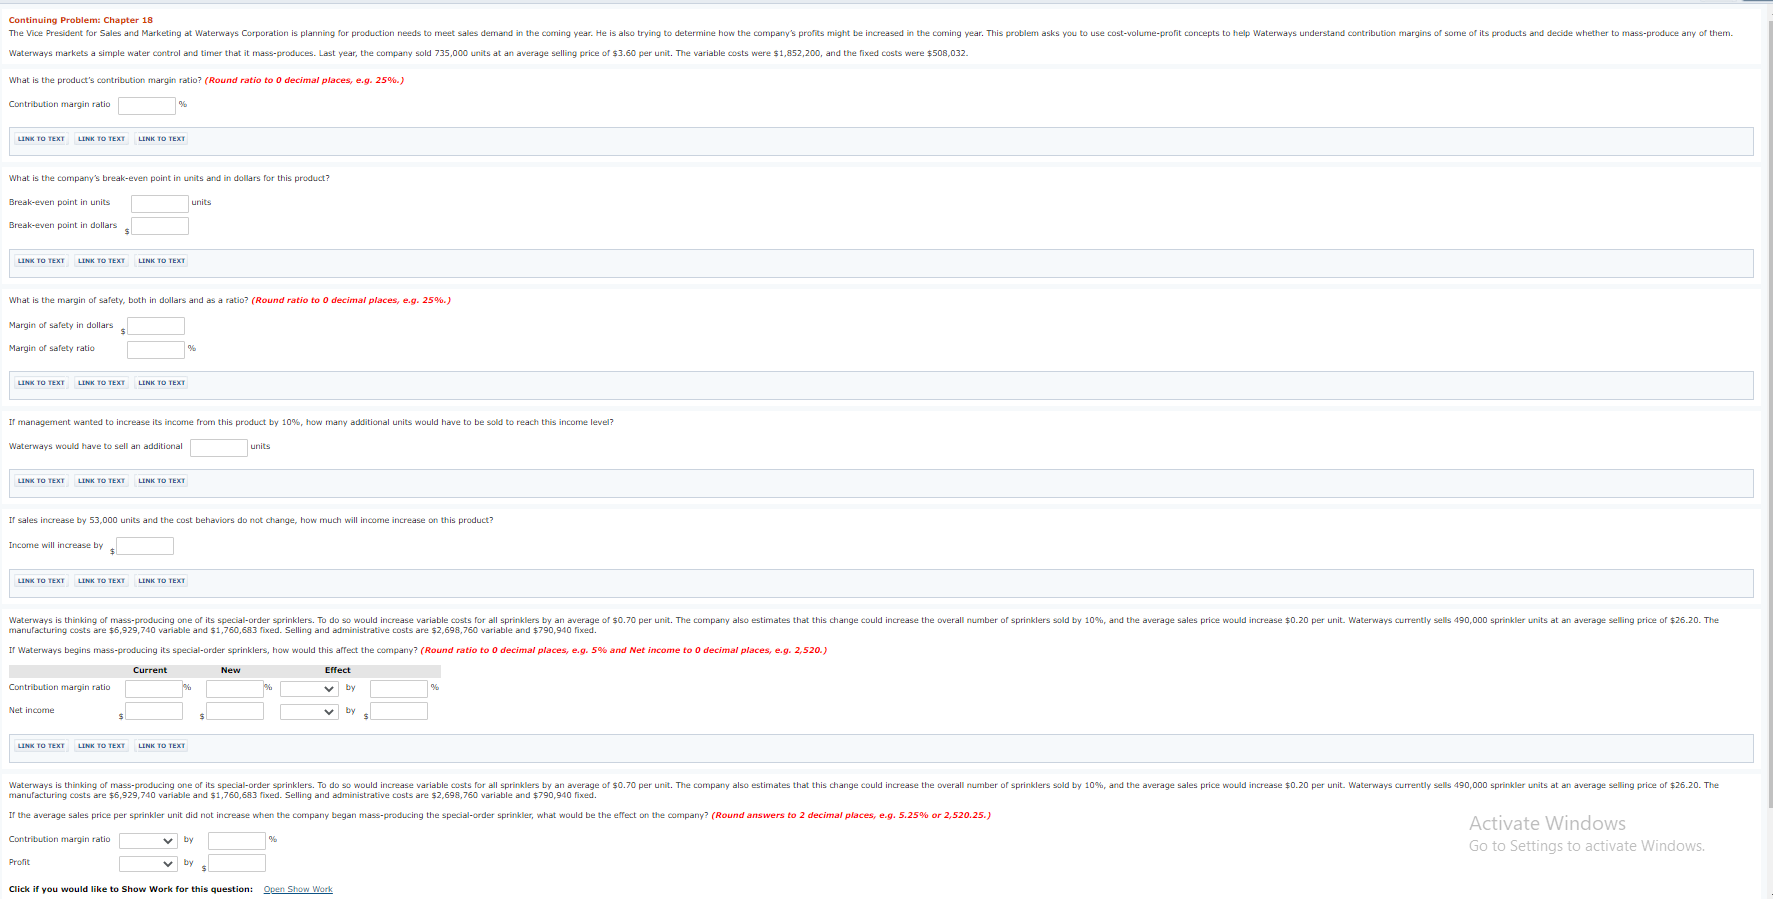The width and height of the screenshot is (1773, 899).
Task: Click leftmost LINK TO TEXT under margin of safety
Action: point(41,383)
